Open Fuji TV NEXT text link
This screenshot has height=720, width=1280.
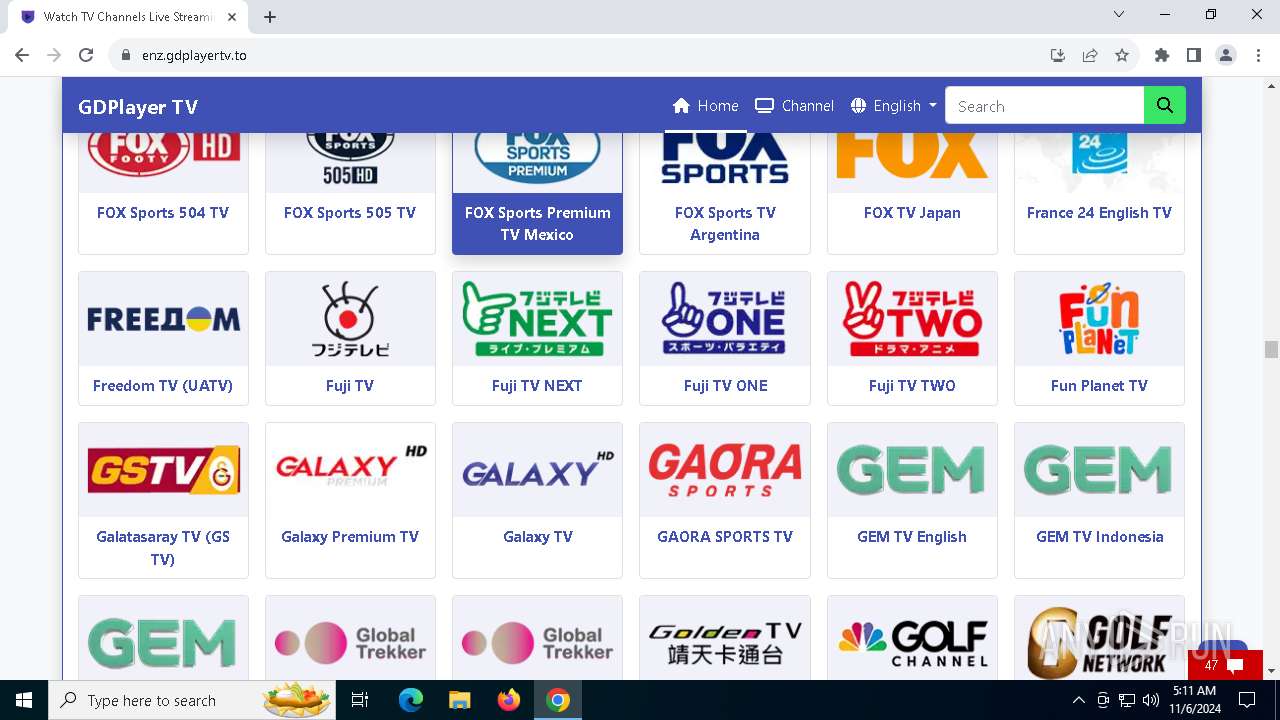tap(537, 386)
